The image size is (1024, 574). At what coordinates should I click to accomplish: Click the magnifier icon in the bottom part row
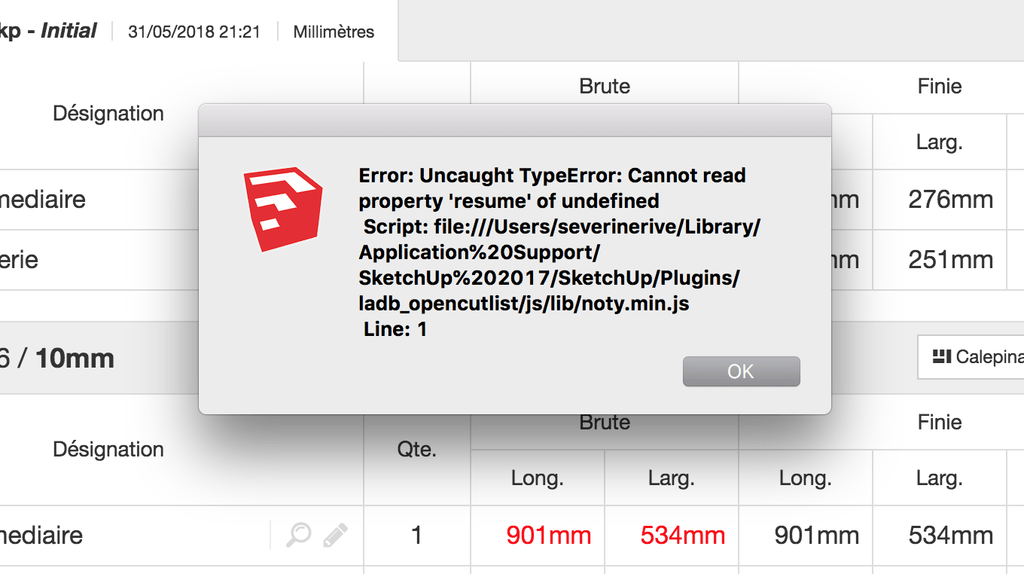point(298,535)
